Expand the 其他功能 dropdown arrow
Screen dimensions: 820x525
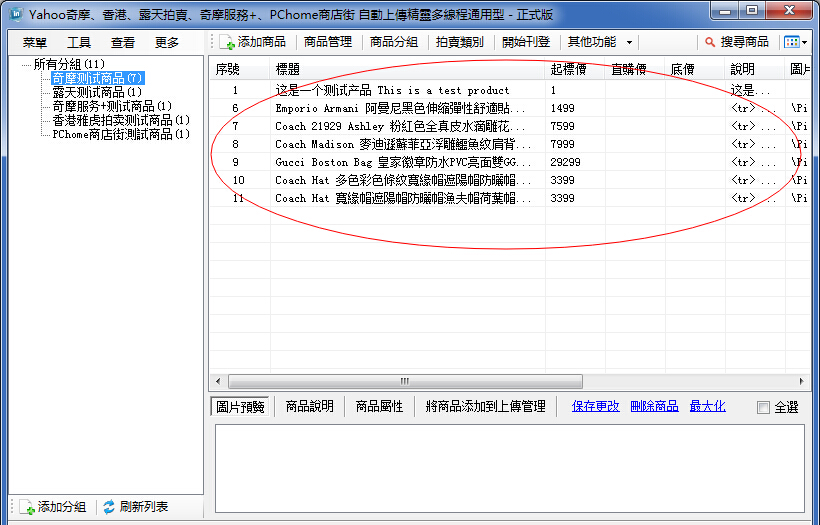[x=629, y=42]
